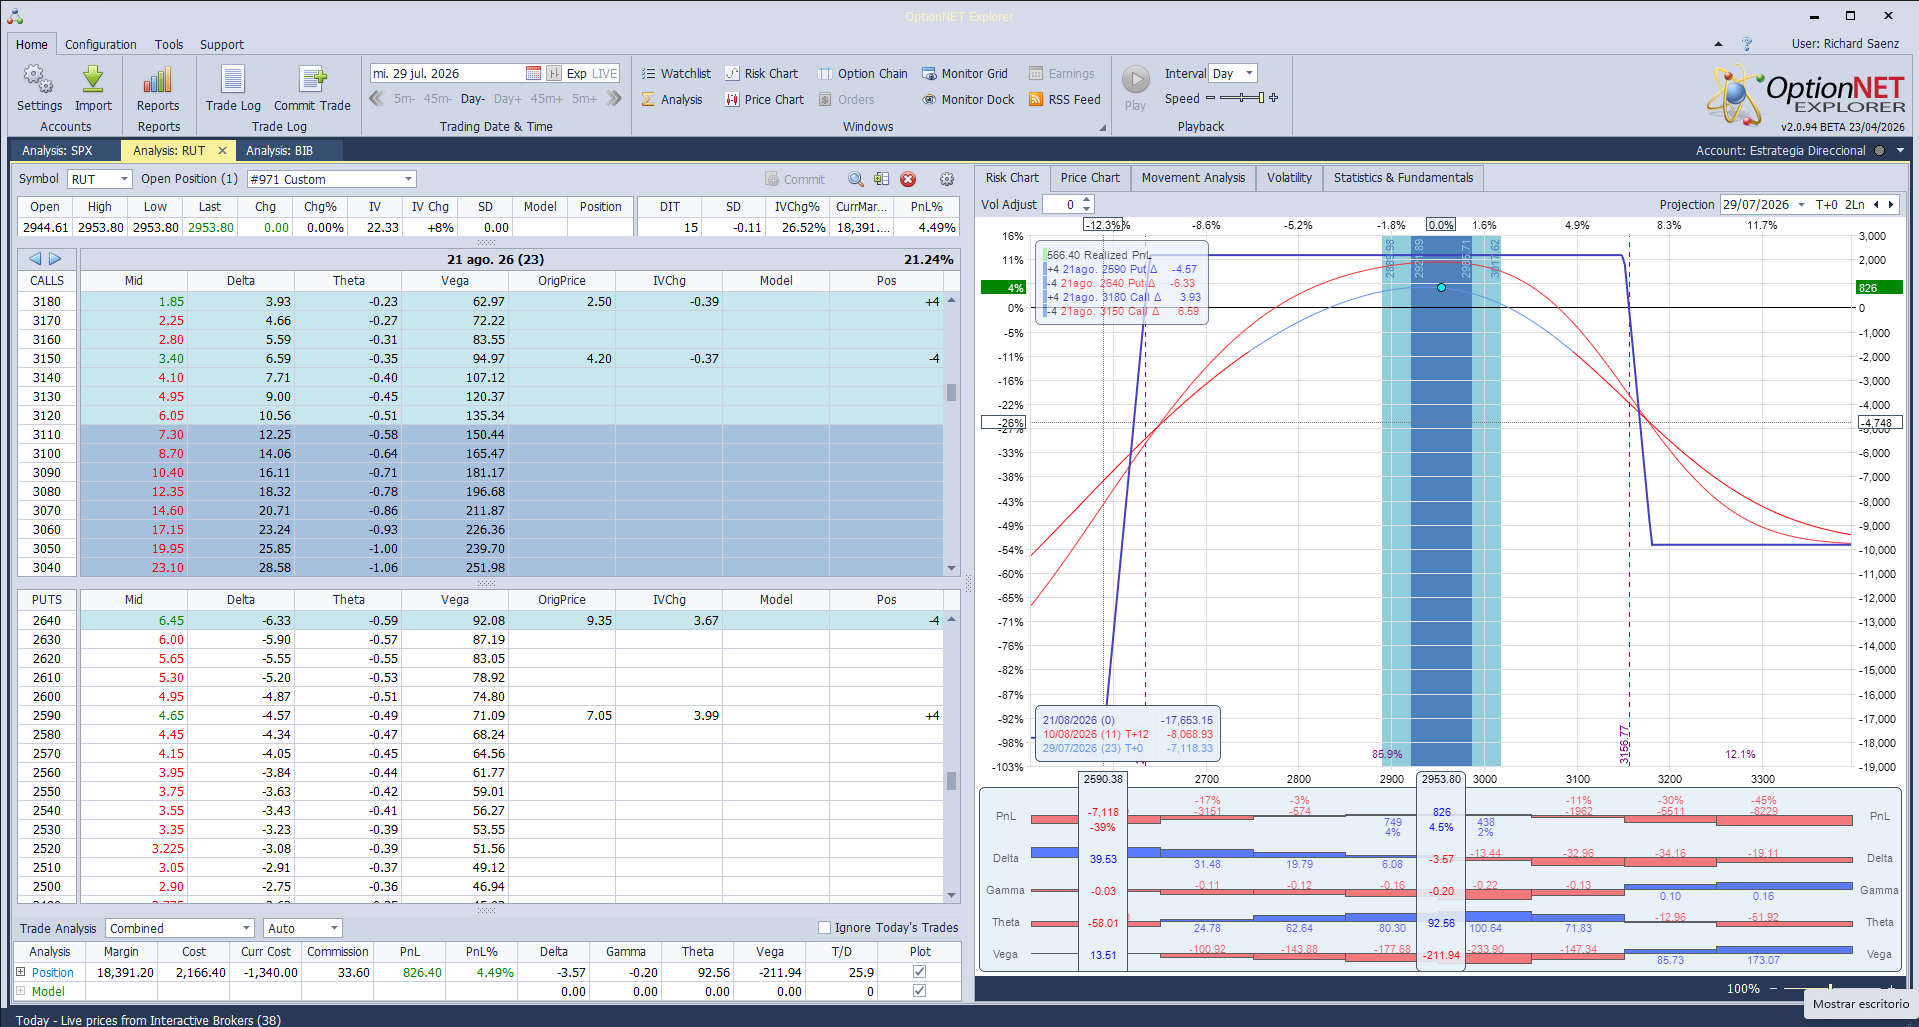Open the Tools menu
Image resolution: width=1919 pixels, height=1027 pixels.
[169, 44]
